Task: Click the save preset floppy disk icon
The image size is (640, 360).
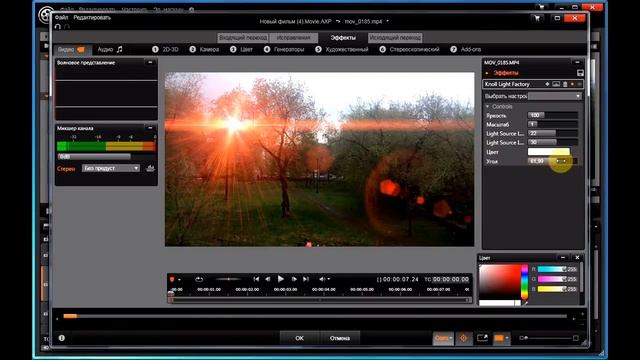Action: click(580, 73)
